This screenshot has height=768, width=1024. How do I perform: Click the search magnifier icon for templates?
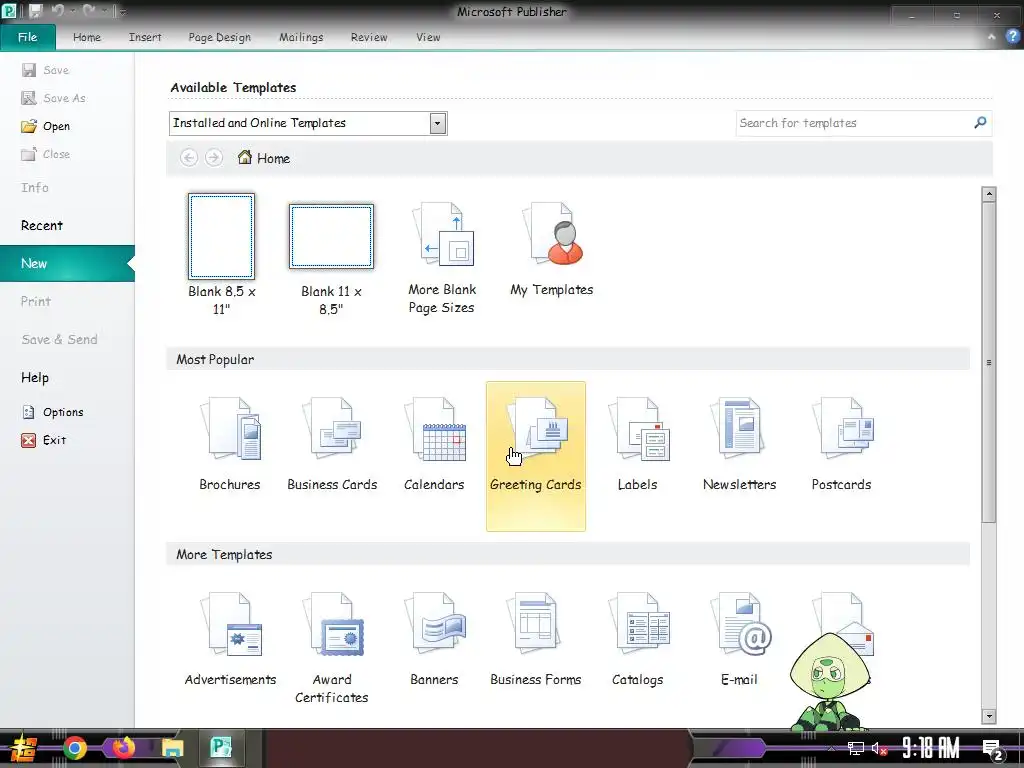tap(980, 123)
